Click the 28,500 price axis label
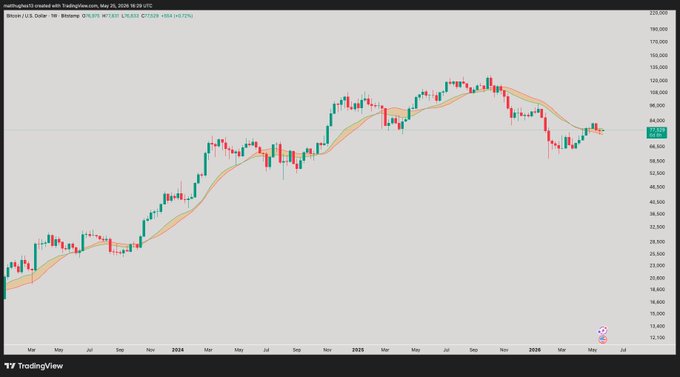This screenshot has width=680, height=377. click(x=658, y=242)
